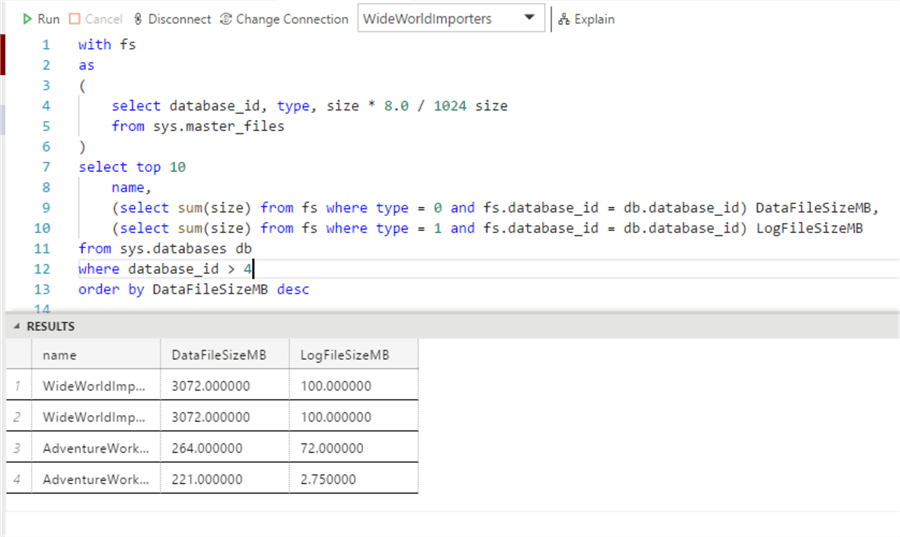Click the 221.000000 data size cell
The image size is (900, 537).
pyautogui.click(x=211, y=479)
